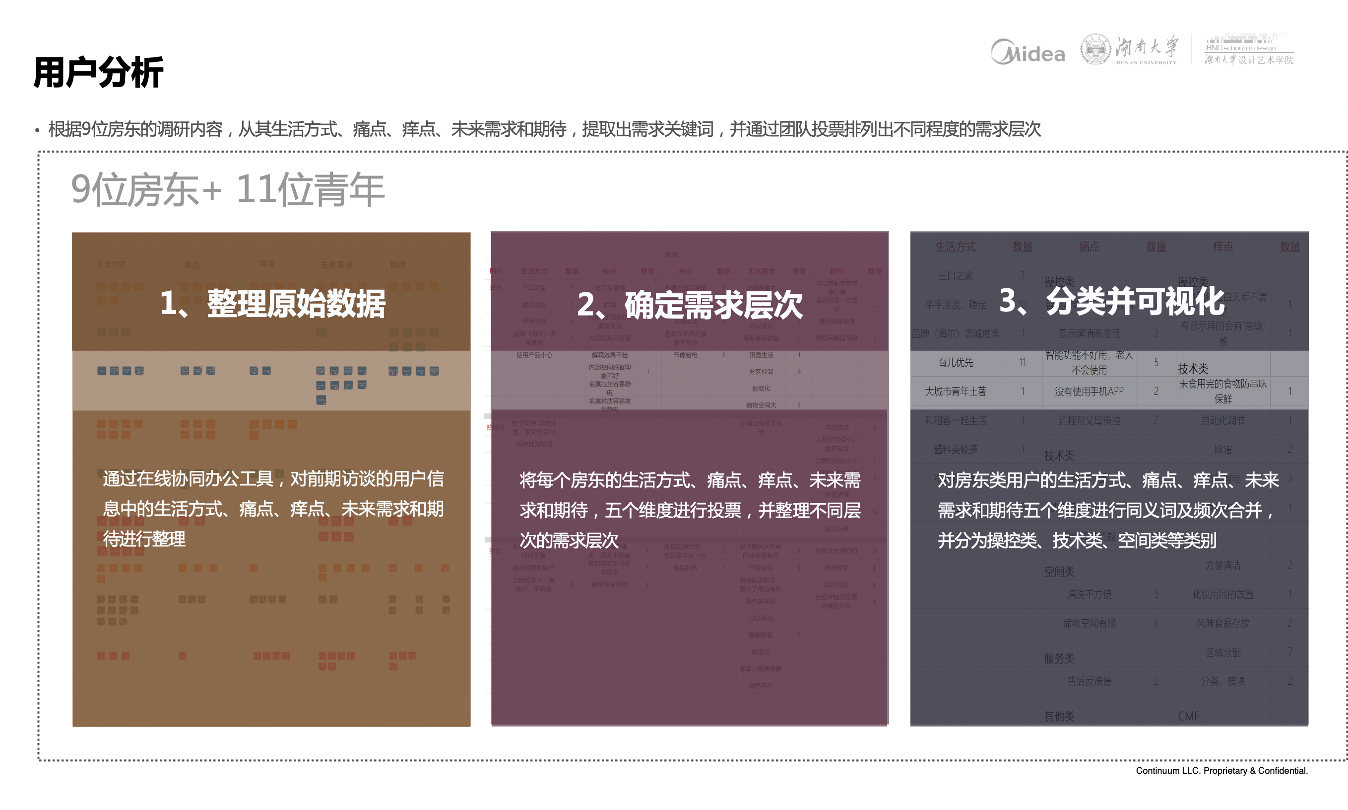Click the 服务类 category label
Image resolution: width=1348 pixels, height=810 pixels.
click(1059, 658)
